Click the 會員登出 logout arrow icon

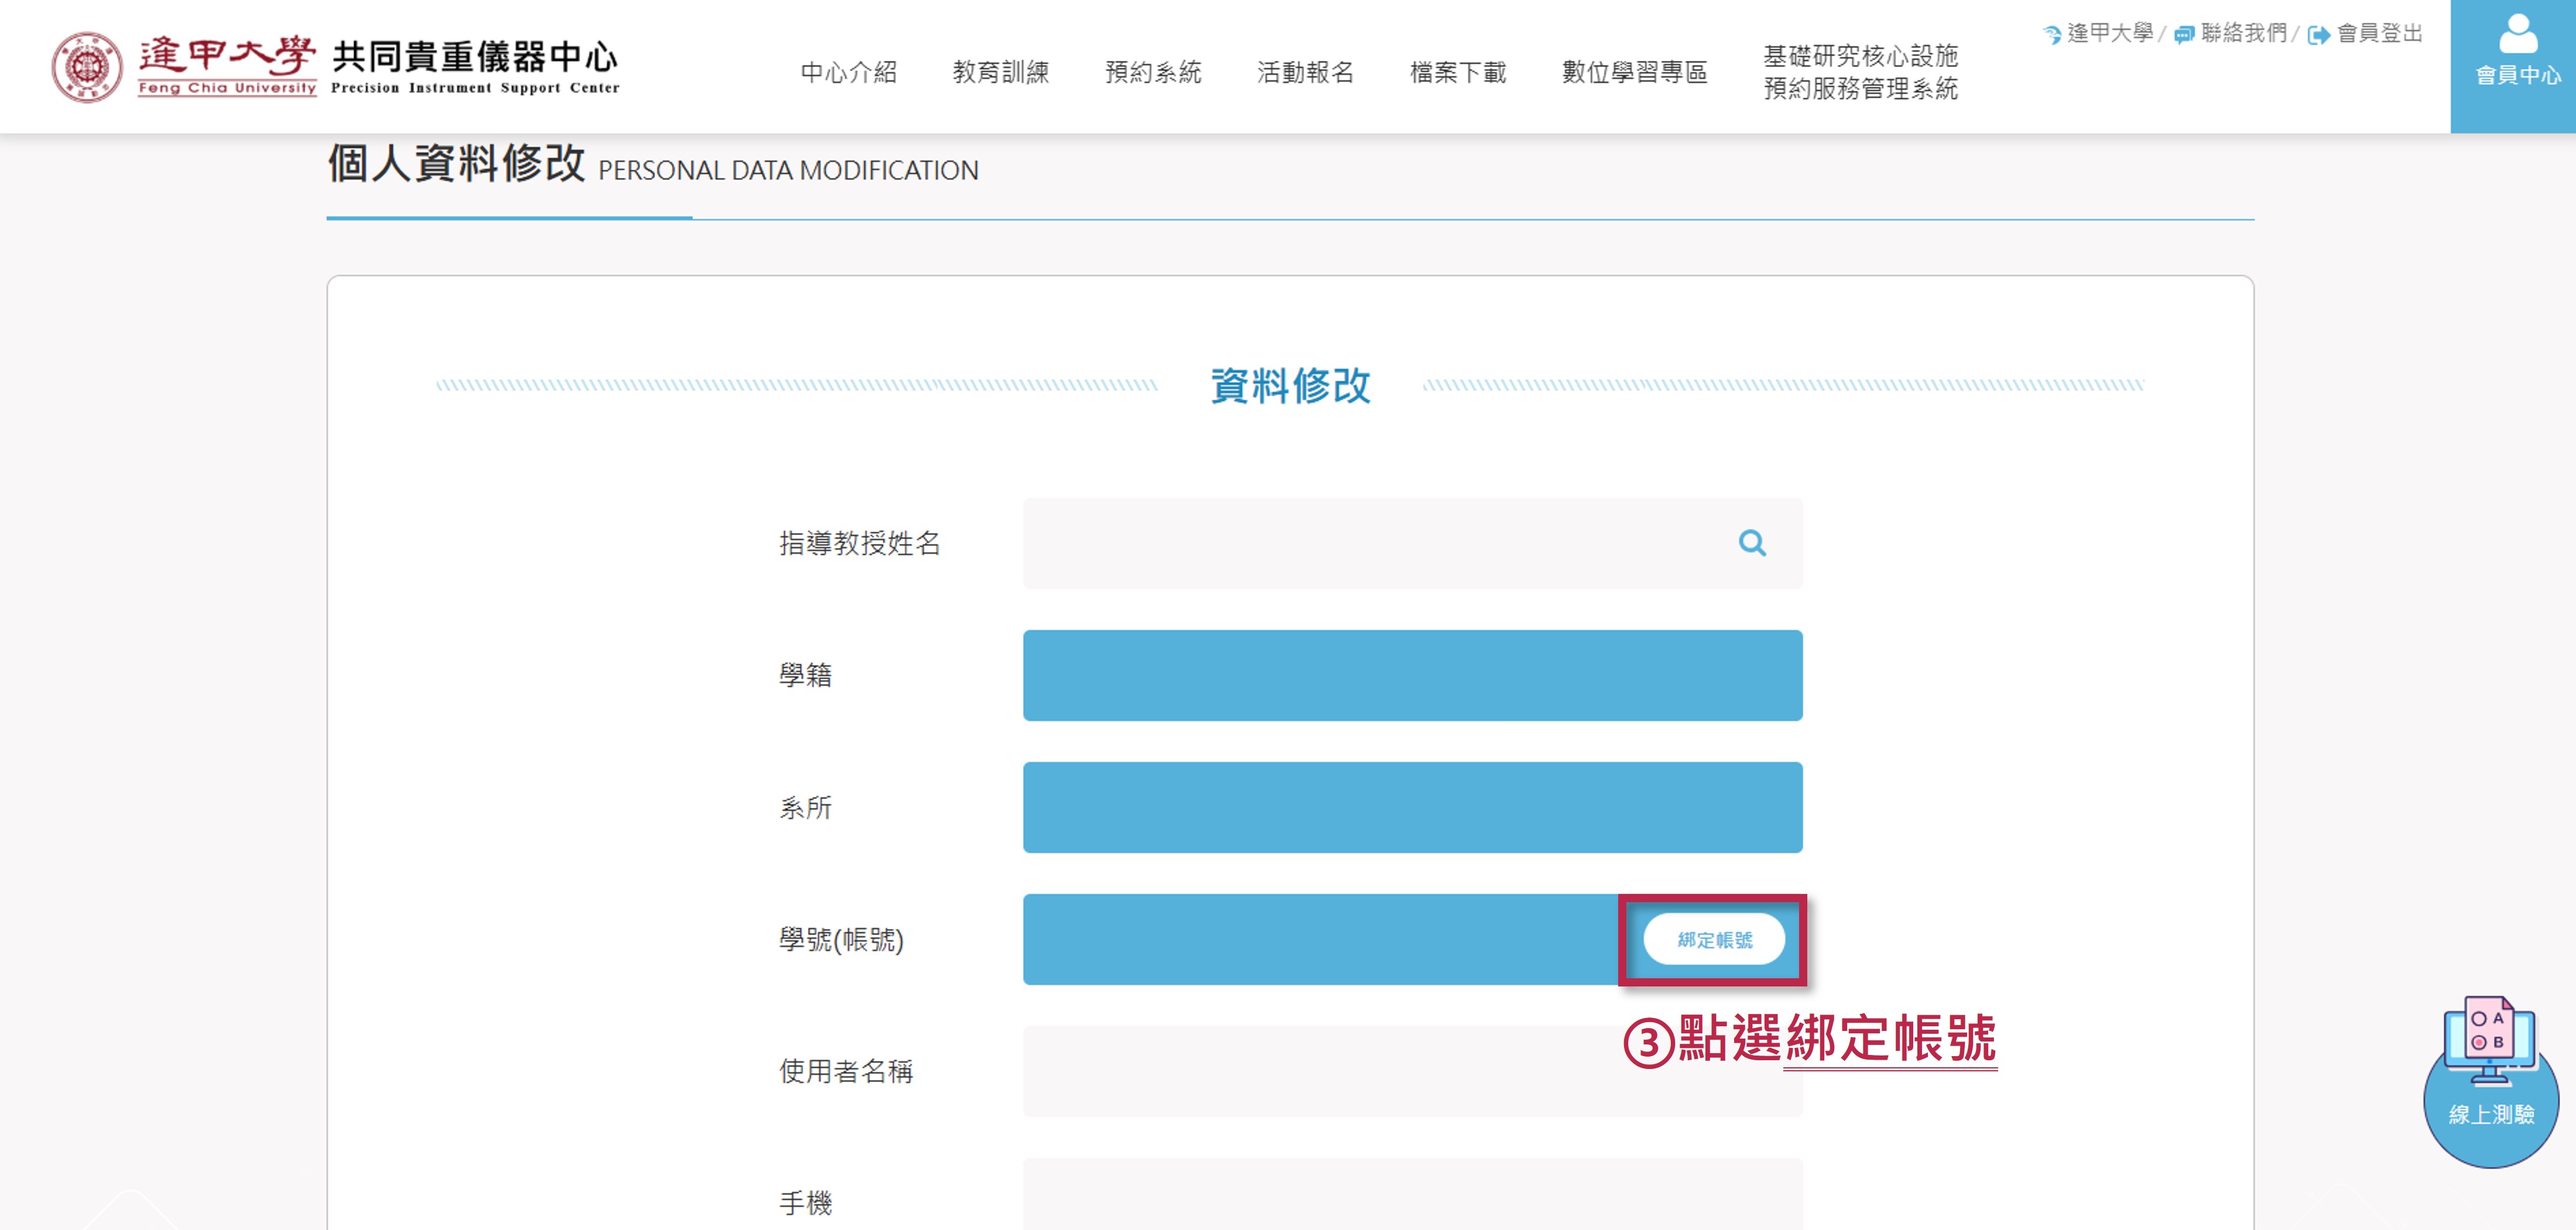[x=2318, y=35]
